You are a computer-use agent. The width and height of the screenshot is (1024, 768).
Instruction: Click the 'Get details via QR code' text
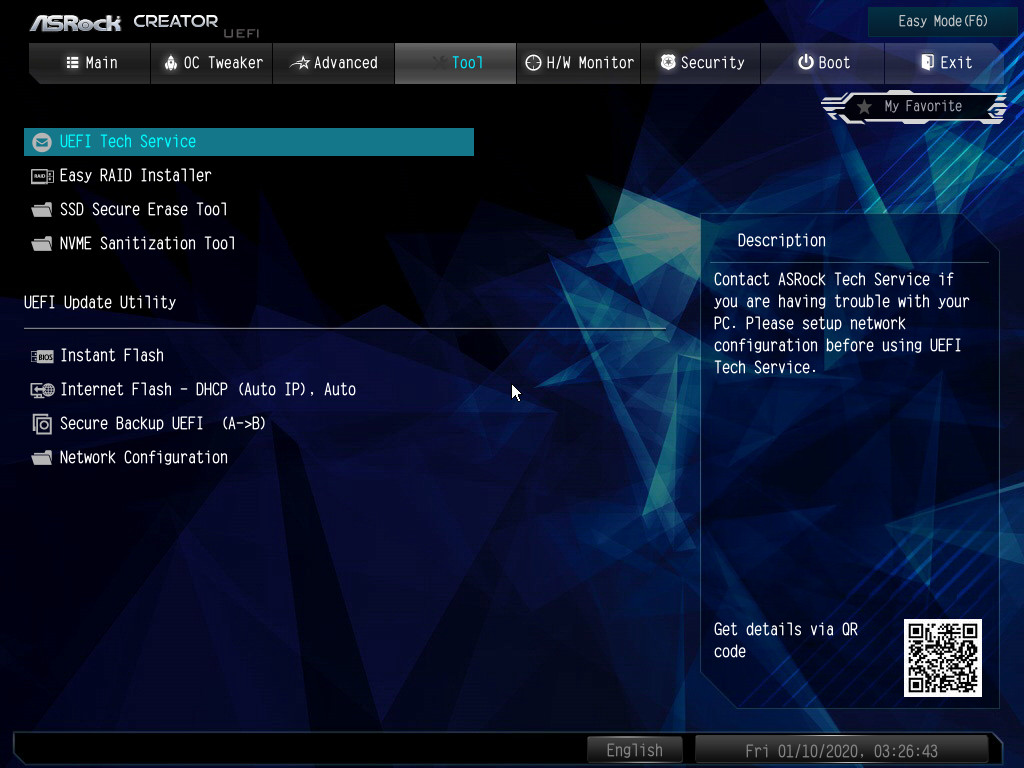[786, 641]
